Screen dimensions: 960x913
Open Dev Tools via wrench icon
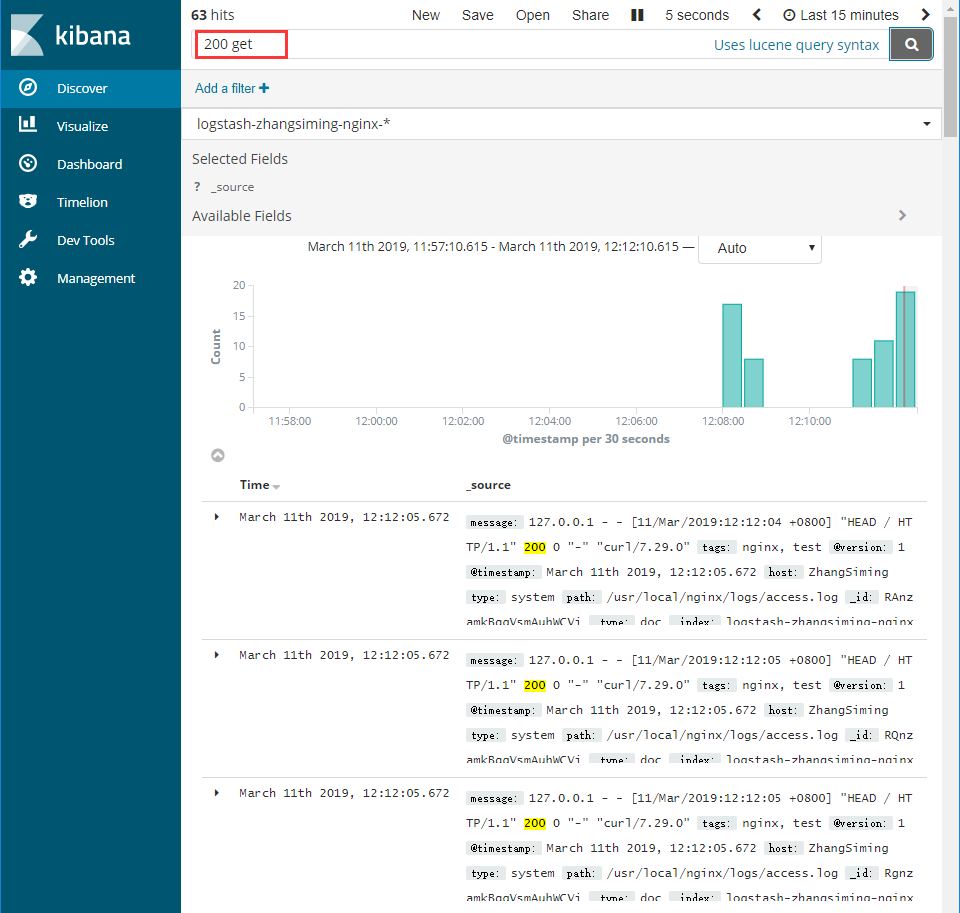(28, 240)
